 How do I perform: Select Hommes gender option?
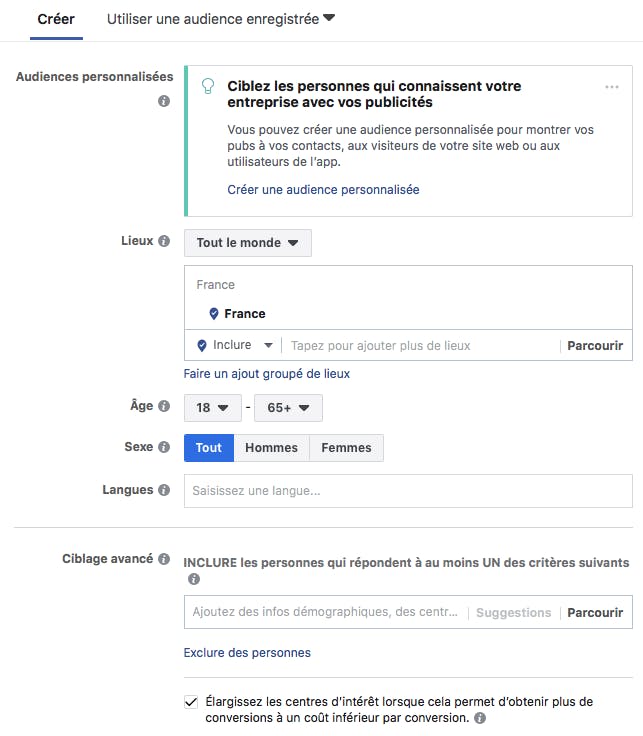[271, 448]
